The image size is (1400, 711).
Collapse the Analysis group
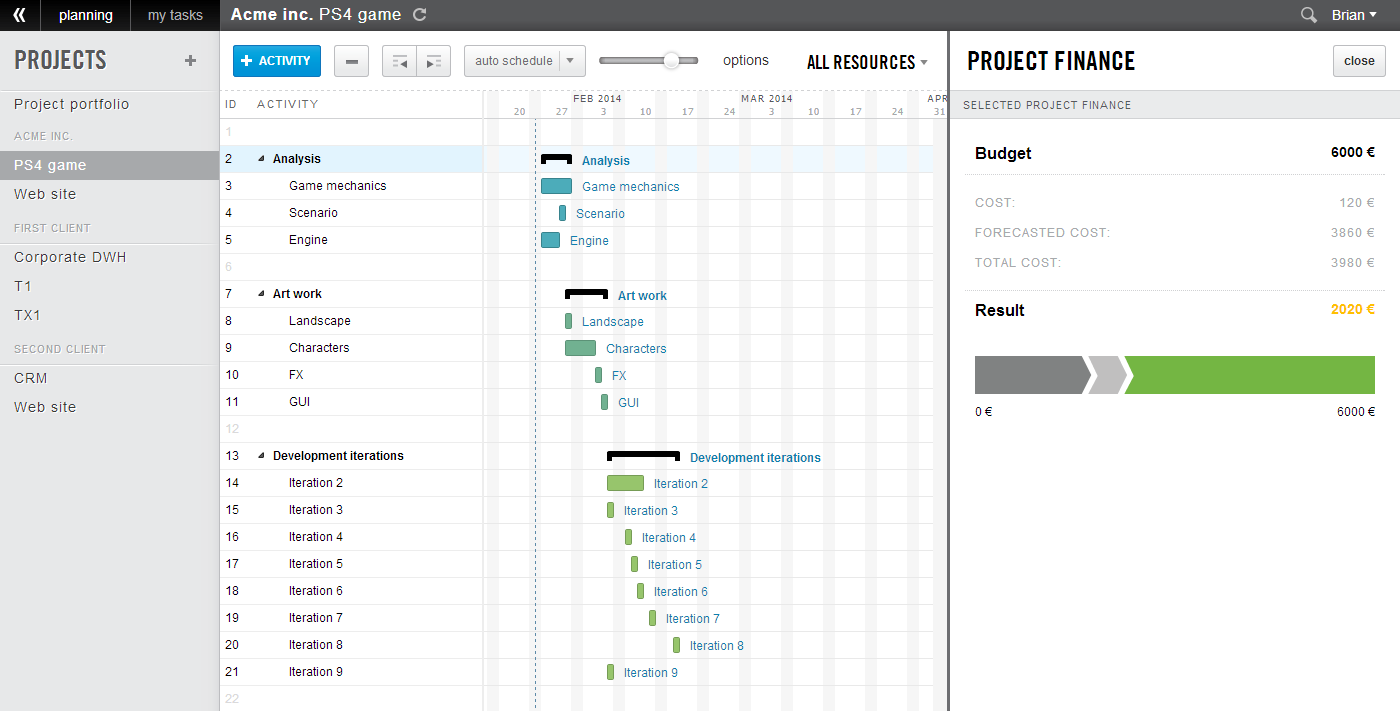[x=262, y=159]
